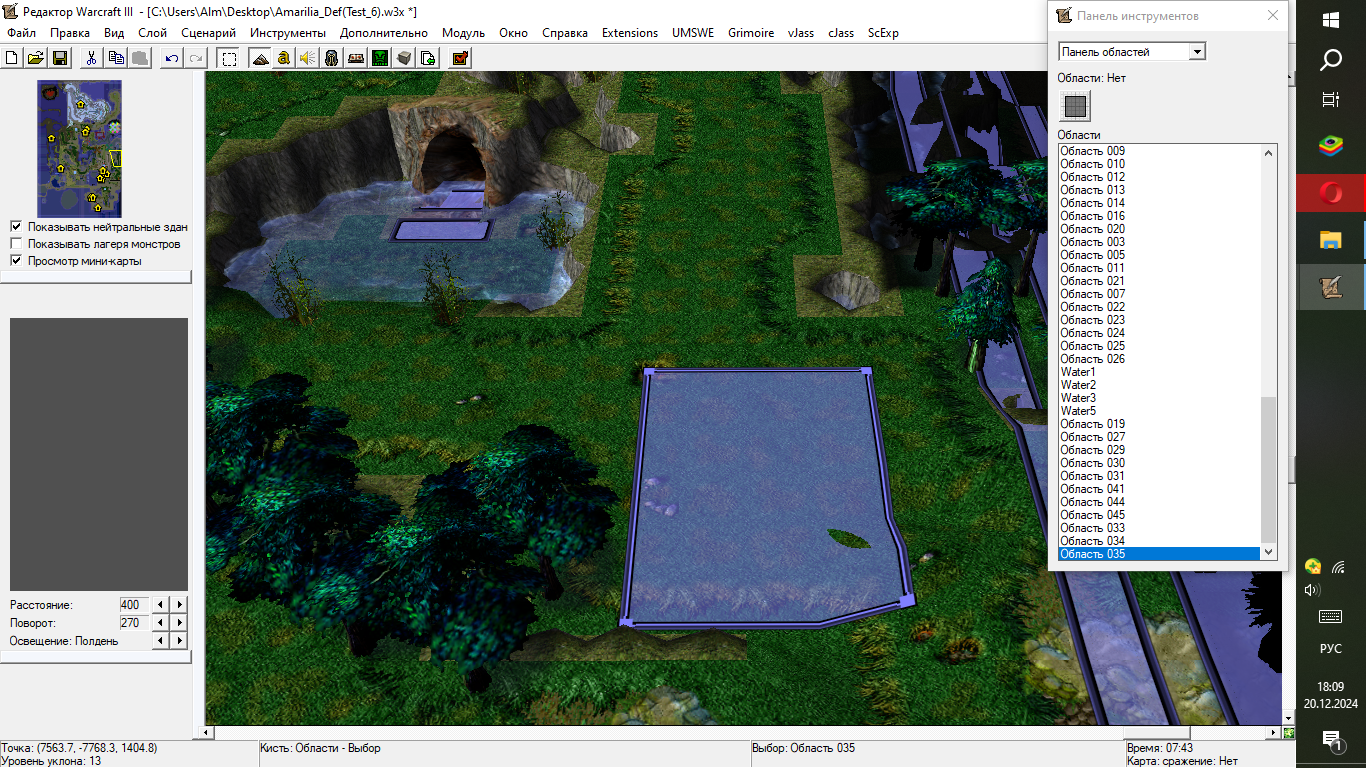Open the UMSWE menu
Viewport: 1366px width, 768px height.
(693, 33)
